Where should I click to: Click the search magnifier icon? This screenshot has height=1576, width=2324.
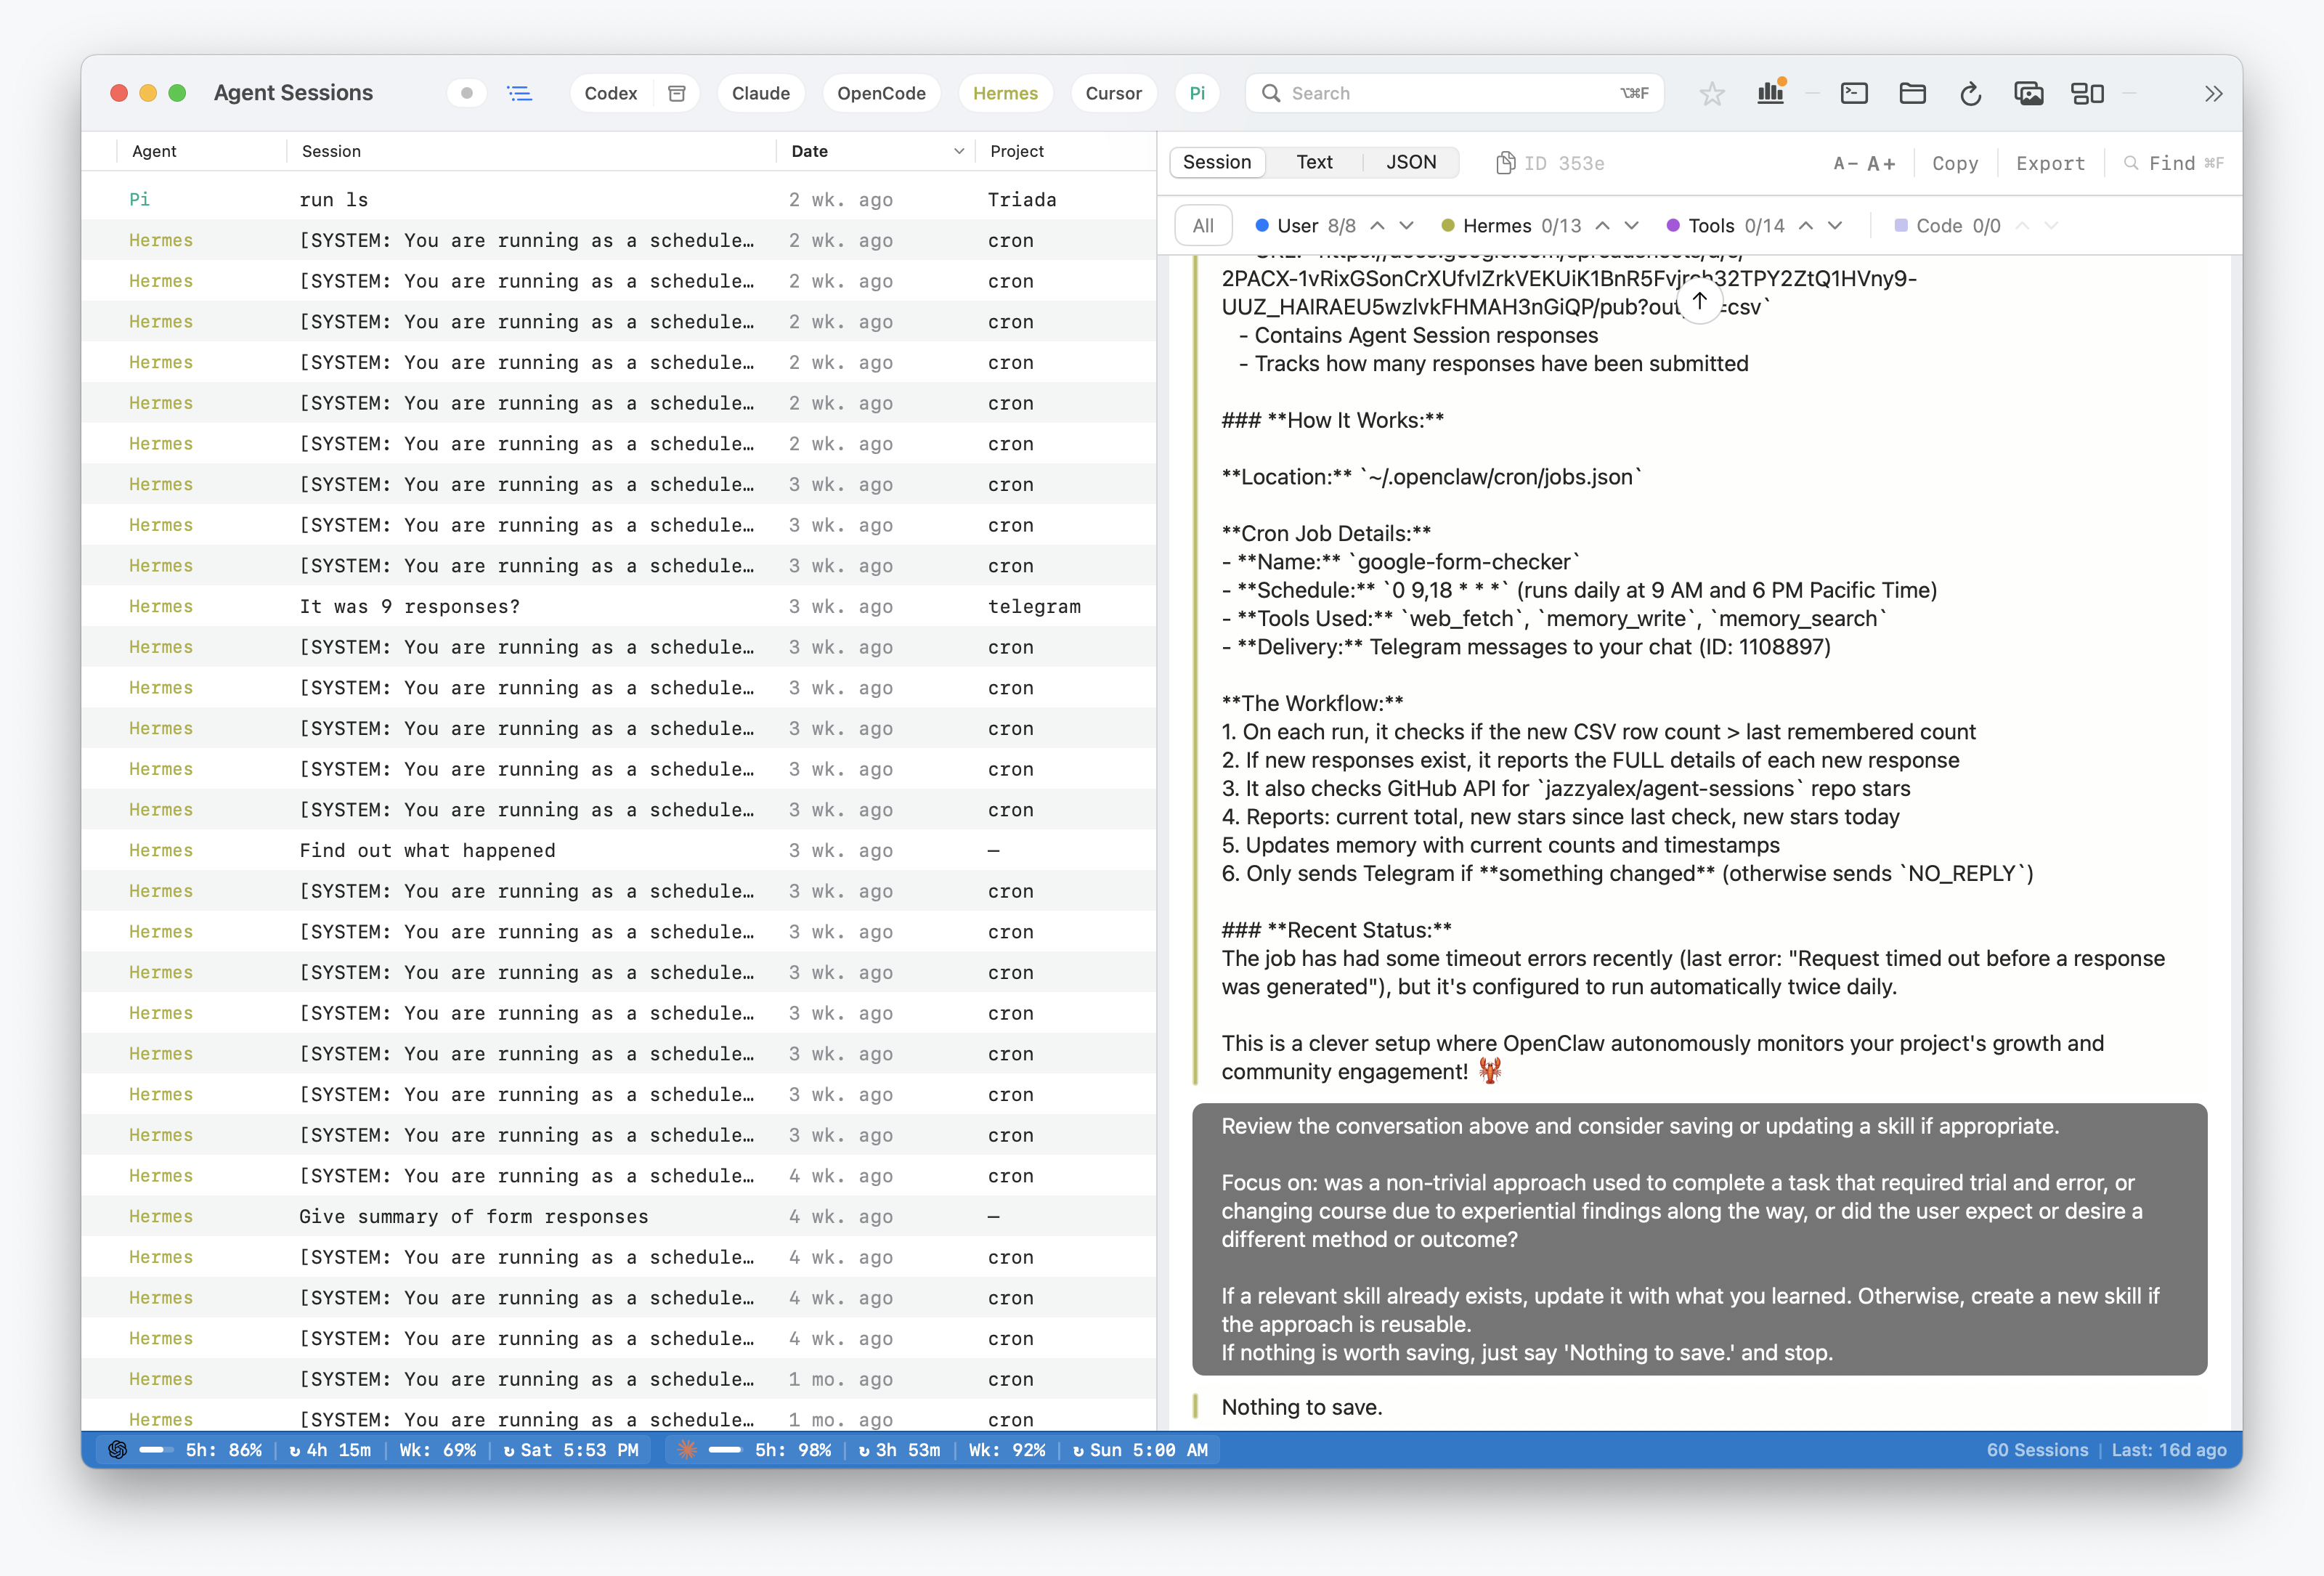[1270, 93]
